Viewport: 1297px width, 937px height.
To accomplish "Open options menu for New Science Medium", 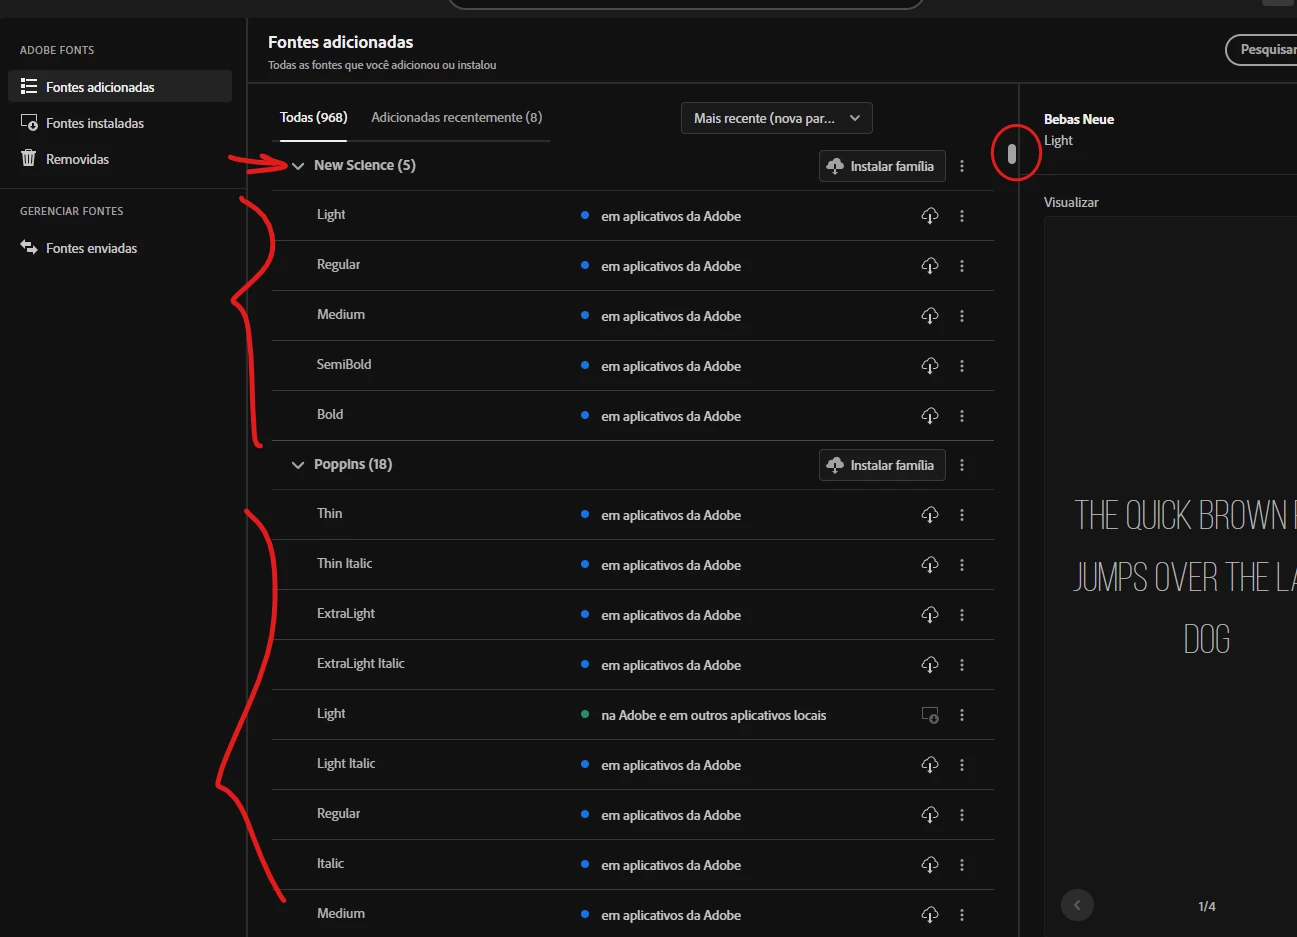I will click(962, 316).
